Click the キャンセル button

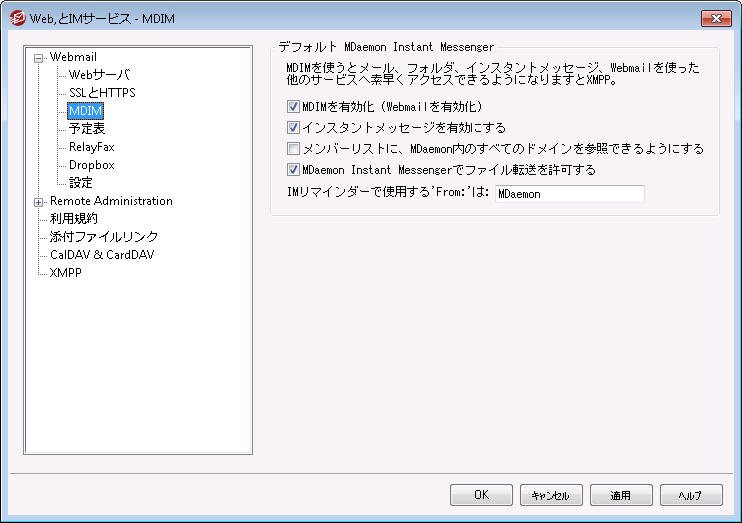(x=551, y=495)
